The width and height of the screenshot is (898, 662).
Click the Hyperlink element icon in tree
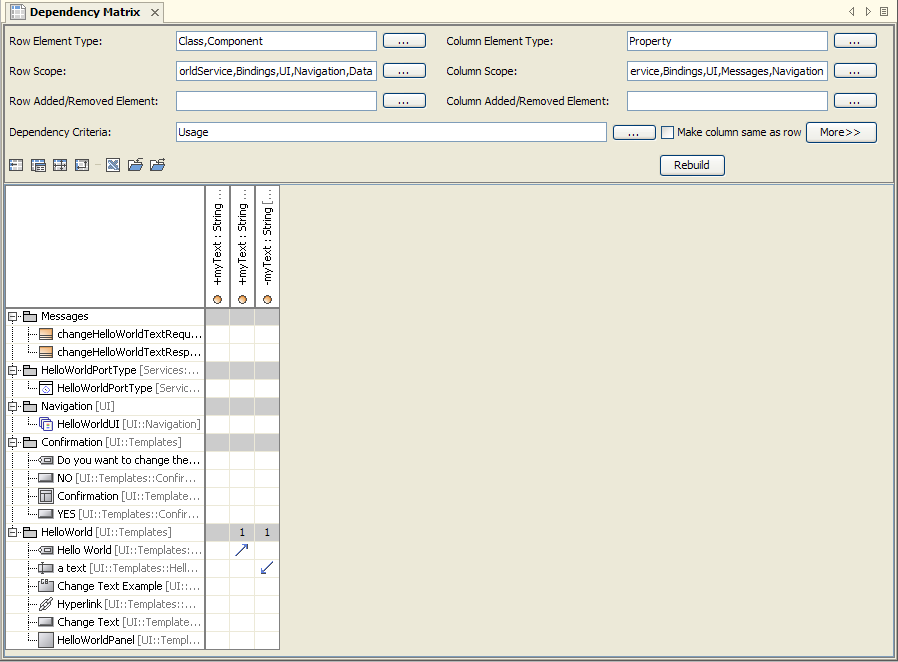(46, 604)
